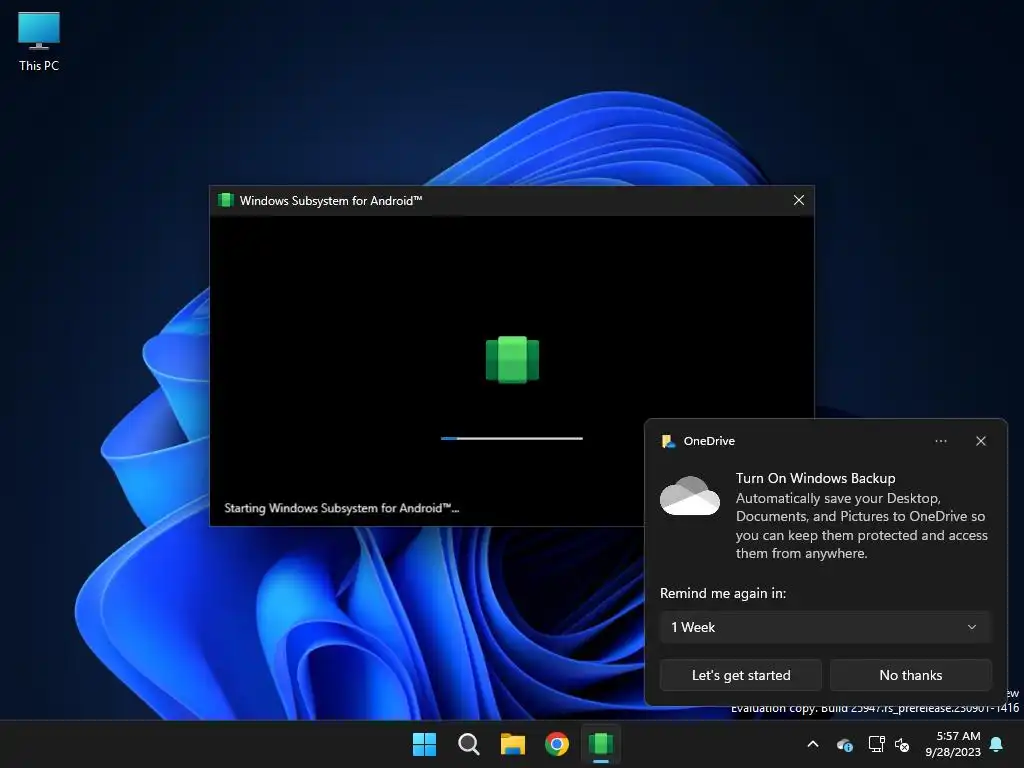Open the Windows Start menu
Screen dimensions: 1024x768
(424, 744)
